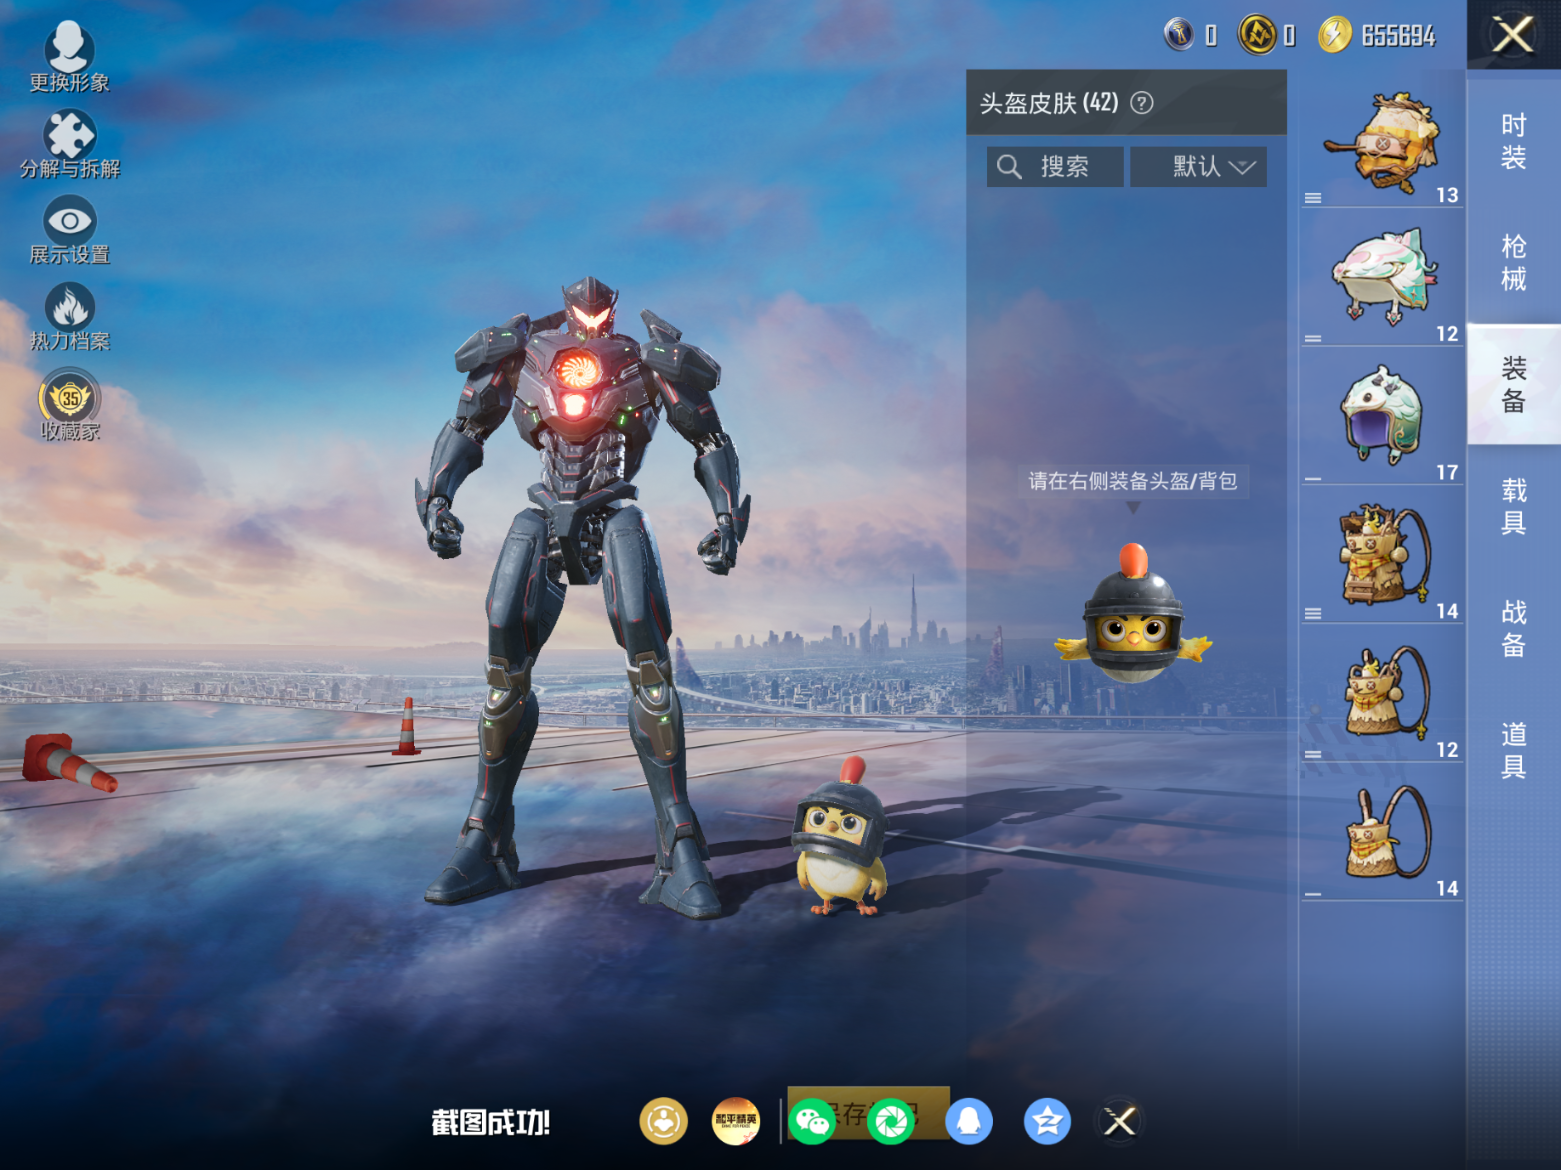1561x1170 pixels.
Task: Open the 更换形象 change appearance icon
Action: tap(69, 57)
